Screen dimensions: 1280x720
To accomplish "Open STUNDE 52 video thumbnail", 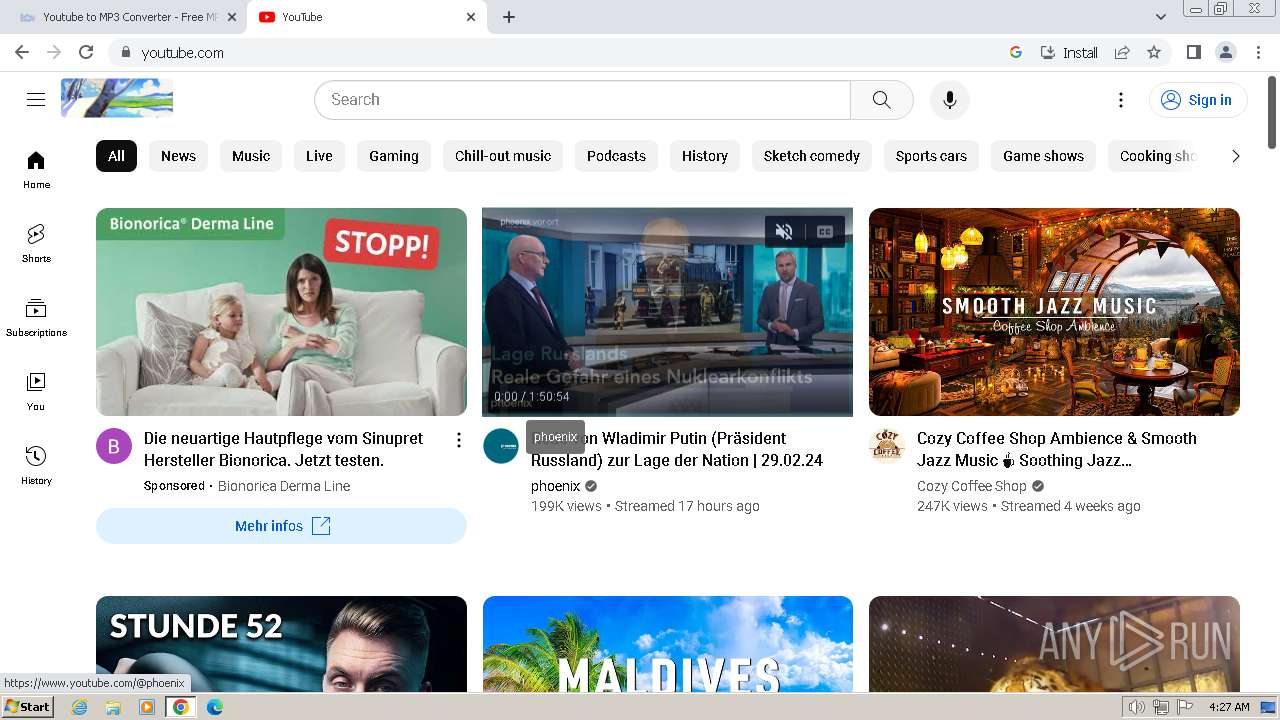I will 281,644.
